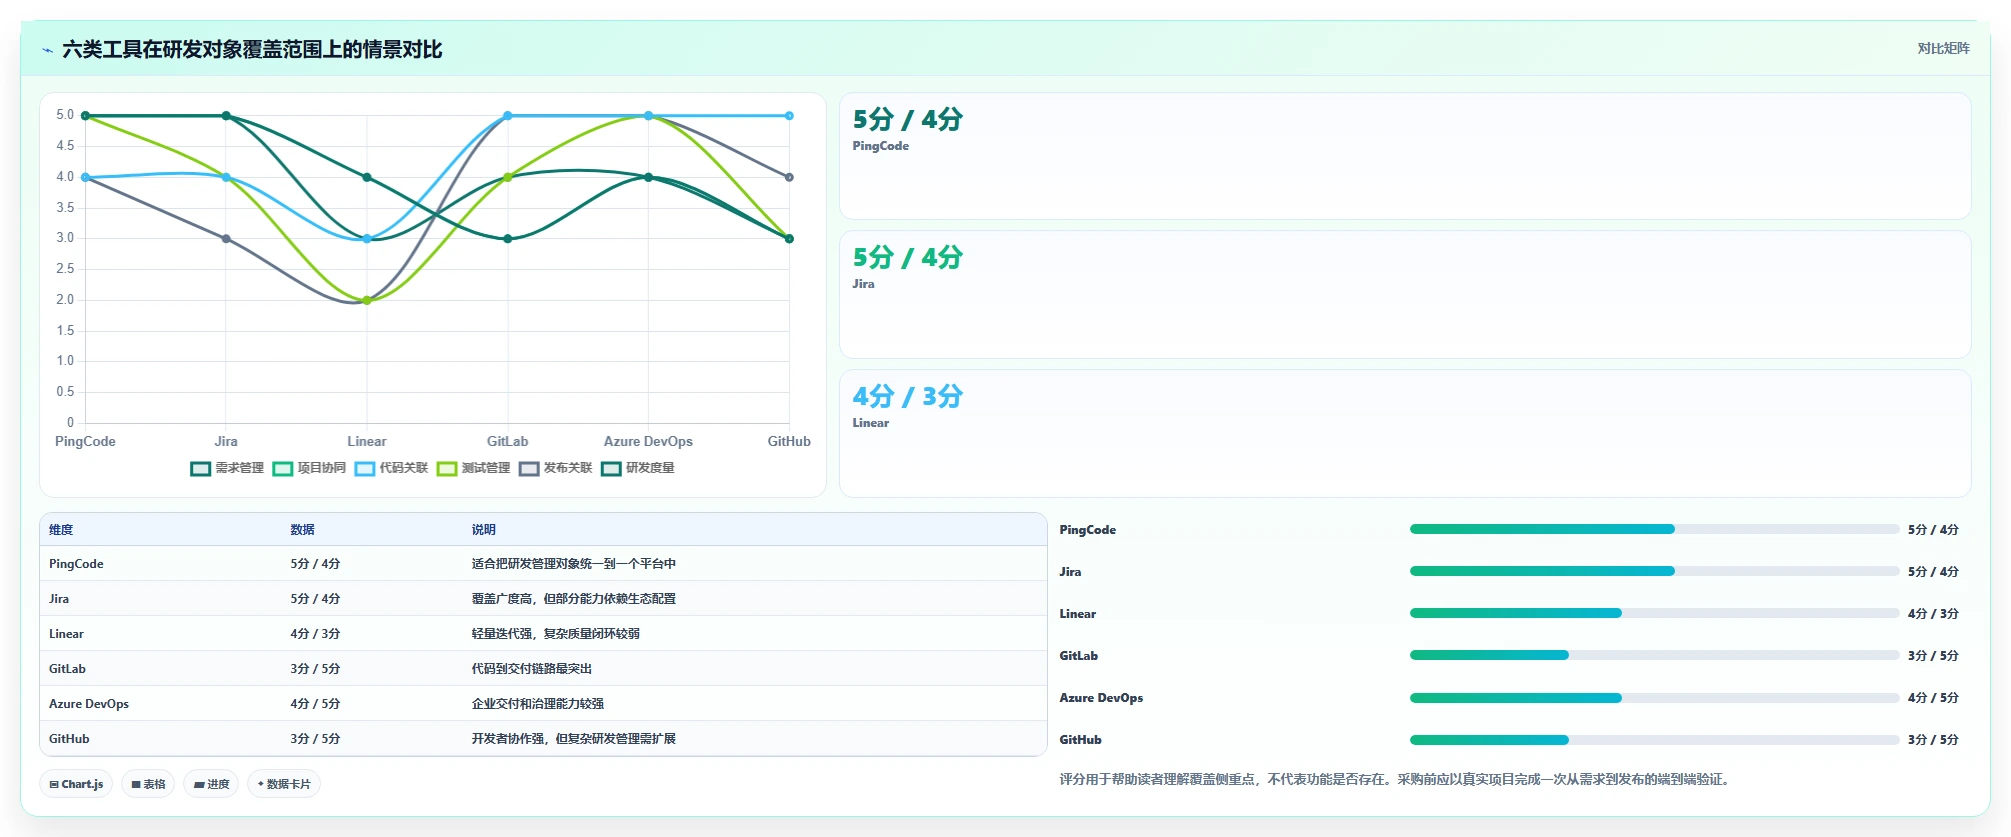Click the Azure DevOps x-axis label on chart
Screen dimensions: 2011x837
(x=648, y=441)
